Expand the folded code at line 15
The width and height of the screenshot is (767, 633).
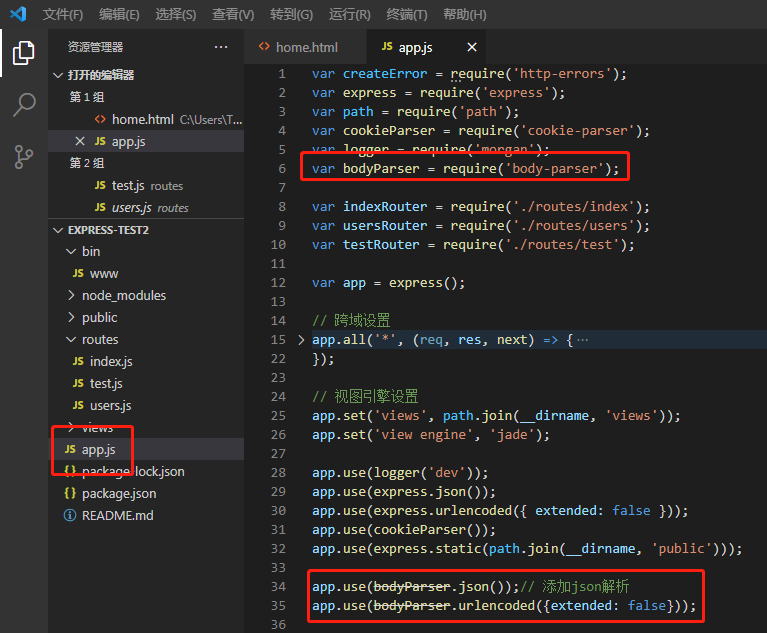(301, 339)
